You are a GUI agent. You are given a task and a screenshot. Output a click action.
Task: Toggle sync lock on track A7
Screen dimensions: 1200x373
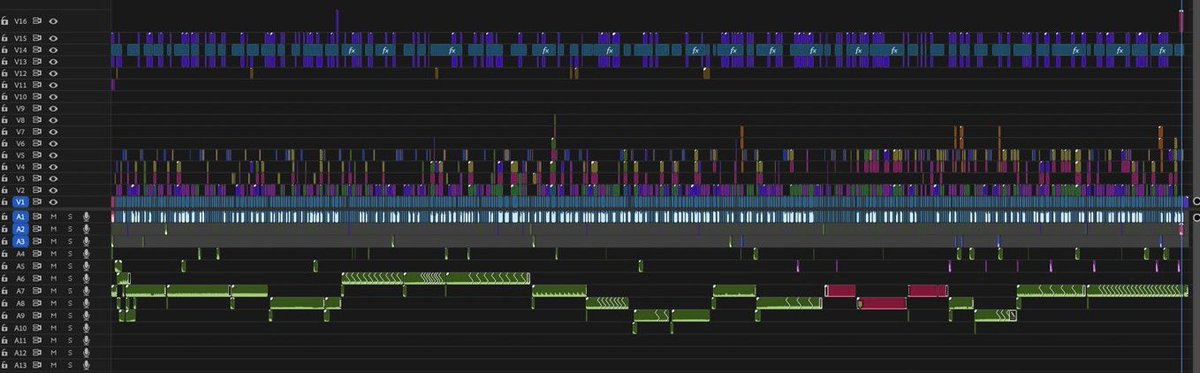pos(37,290)
